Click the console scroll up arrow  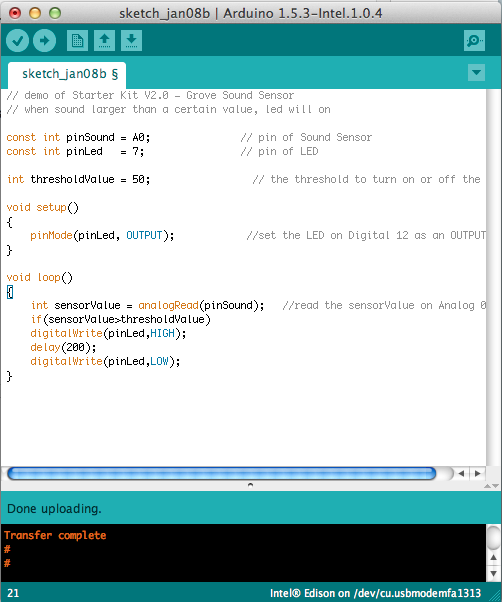pyautogui.click(x=494, y=557)
